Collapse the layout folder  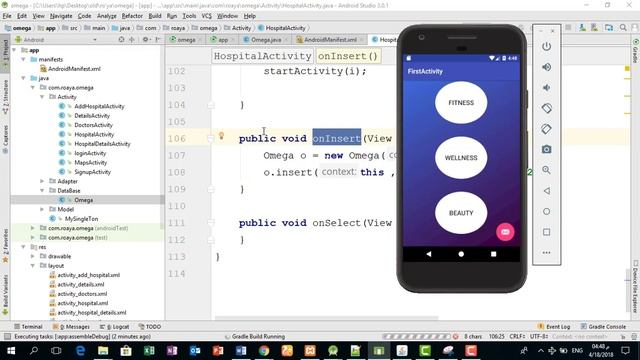point(33,266)
